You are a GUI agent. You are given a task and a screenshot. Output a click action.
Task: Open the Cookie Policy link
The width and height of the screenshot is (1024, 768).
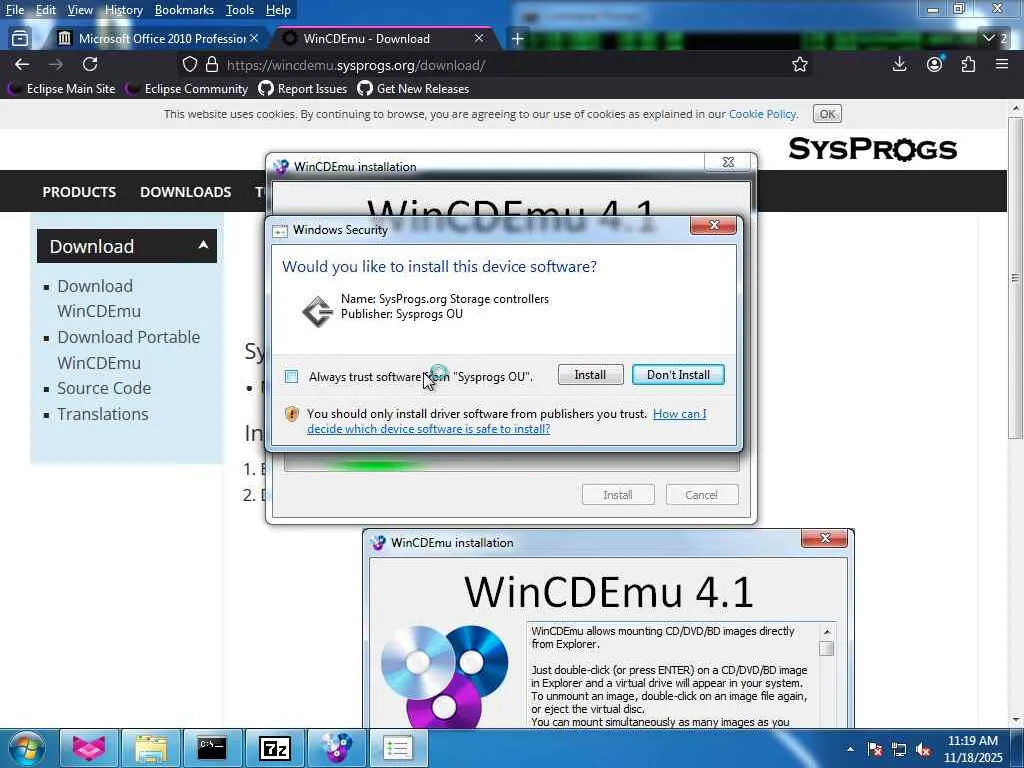coord(762,114)
